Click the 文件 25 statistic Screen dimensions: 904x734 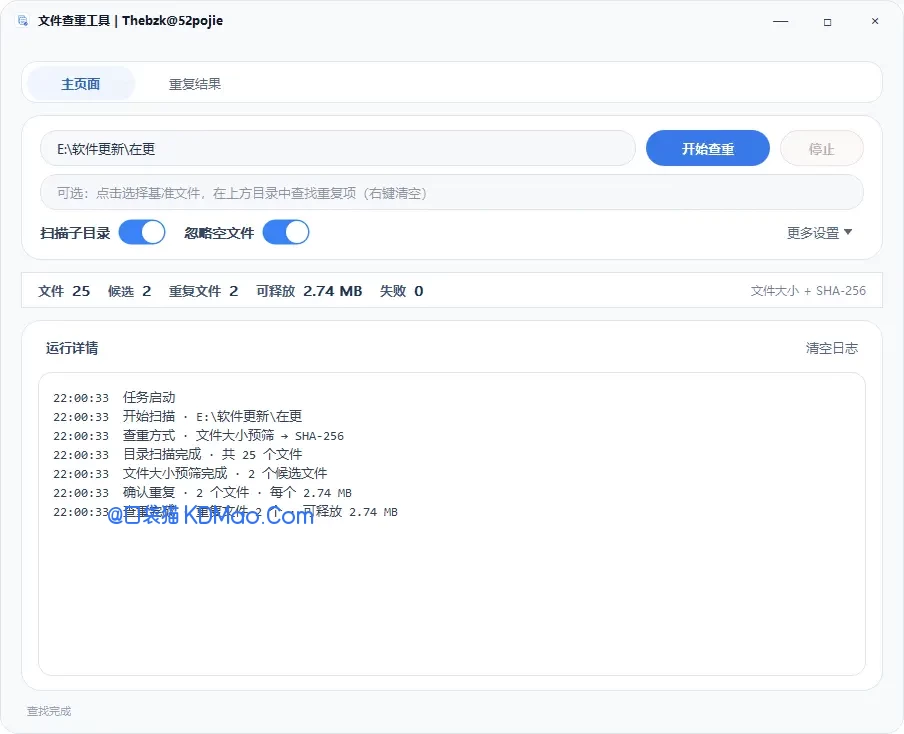click(x=64, y=291)
